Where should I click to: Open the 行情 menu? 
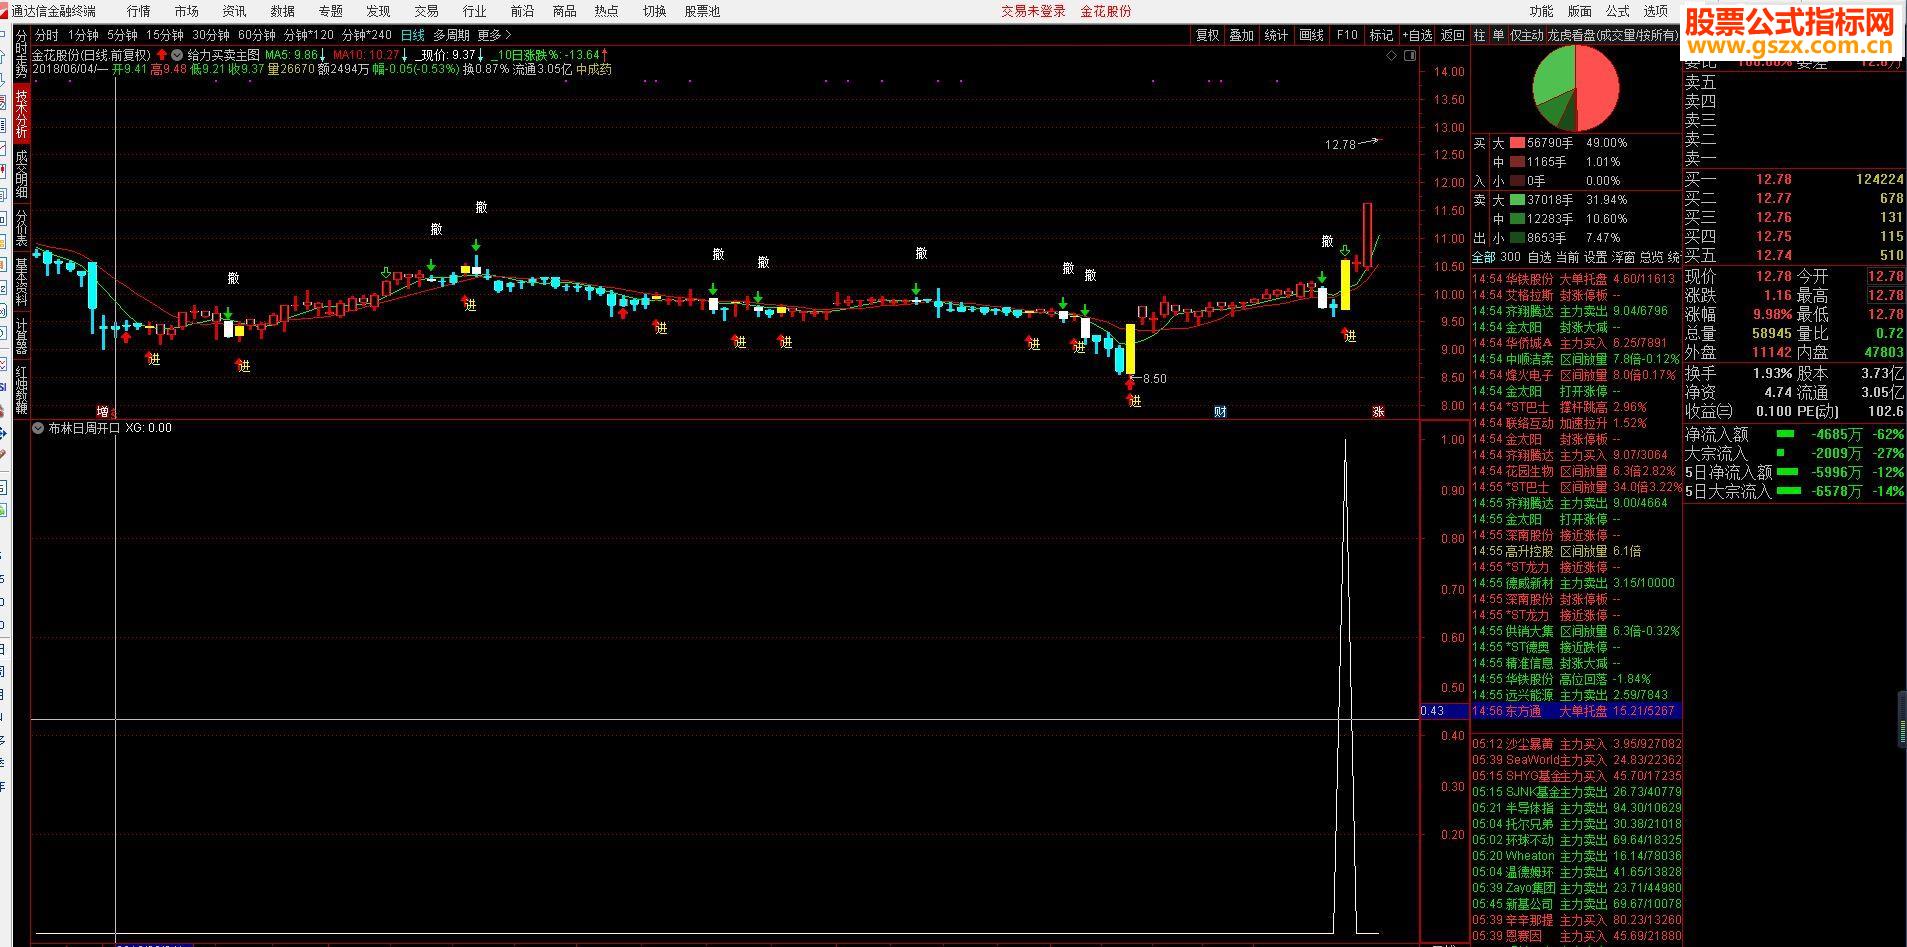(139, 11)
